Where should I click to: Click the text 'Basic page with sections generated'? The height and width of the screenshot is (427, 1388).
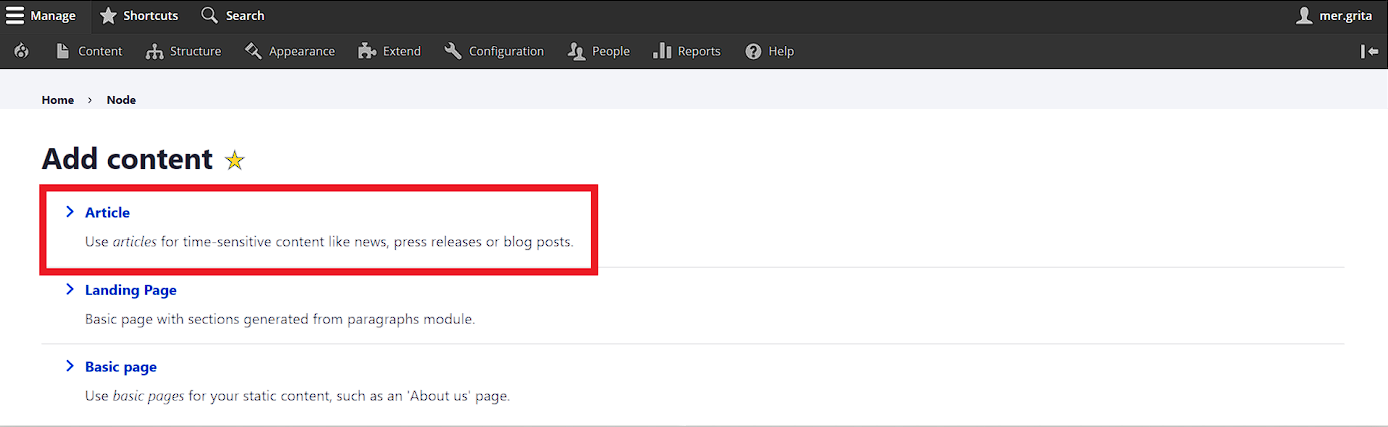280,319
